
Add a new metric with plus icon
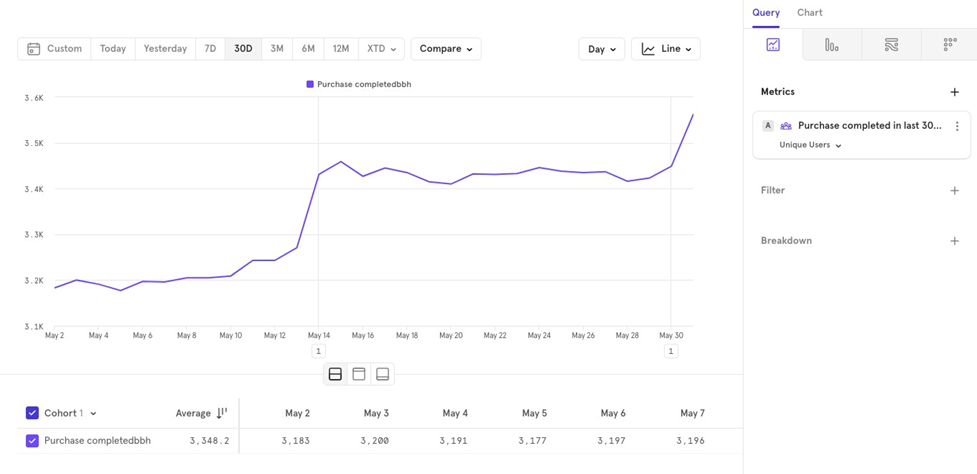point(954,92)
